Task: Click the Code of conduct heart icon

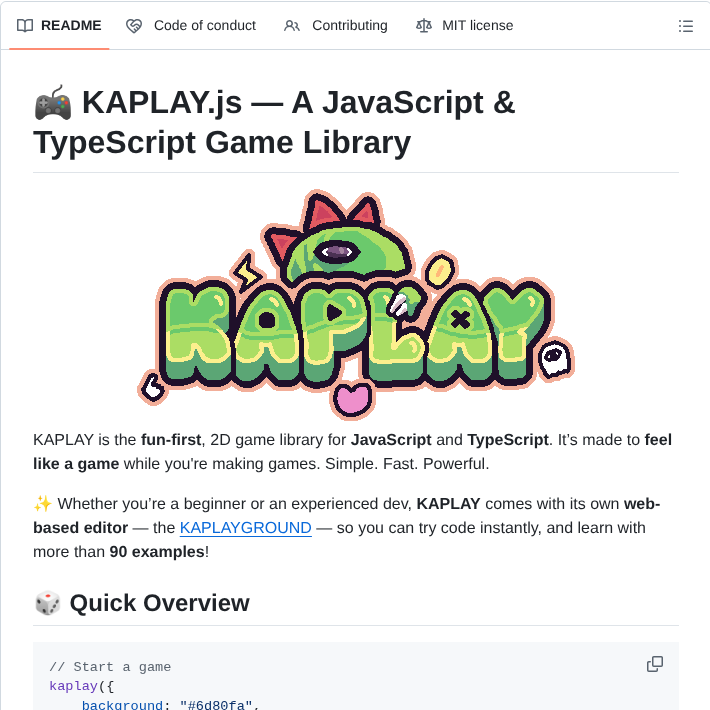Action: coord(134,26)
